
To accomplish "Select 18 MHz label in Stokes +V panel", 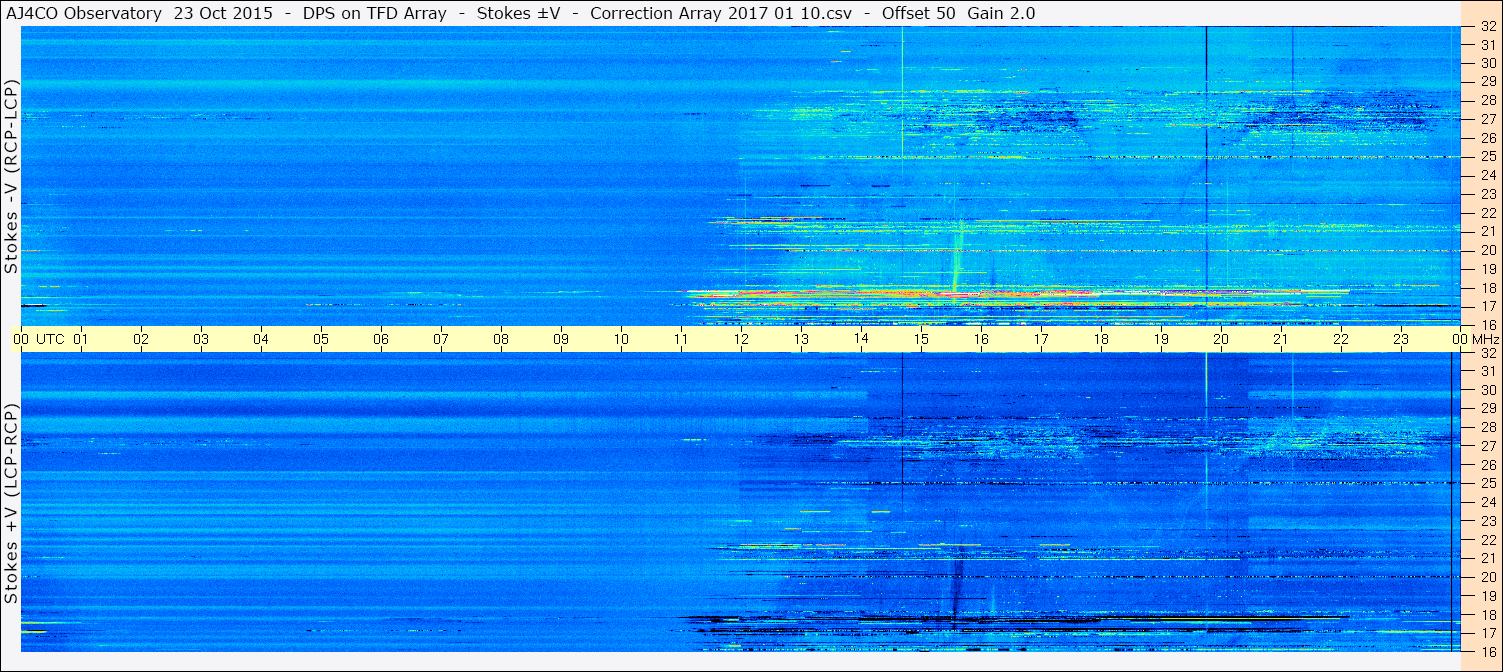I will click(1488, 614).
